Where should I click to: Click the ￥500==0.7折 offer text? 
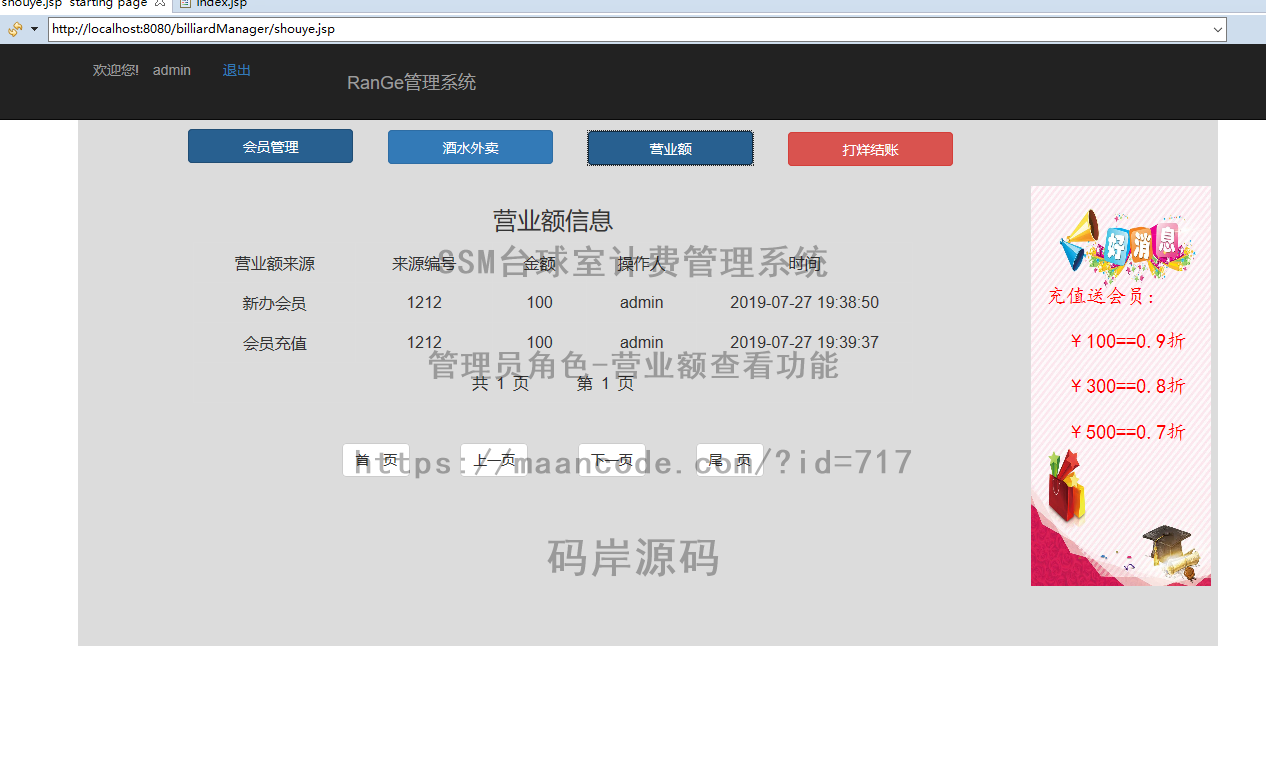coord(1127,432)
